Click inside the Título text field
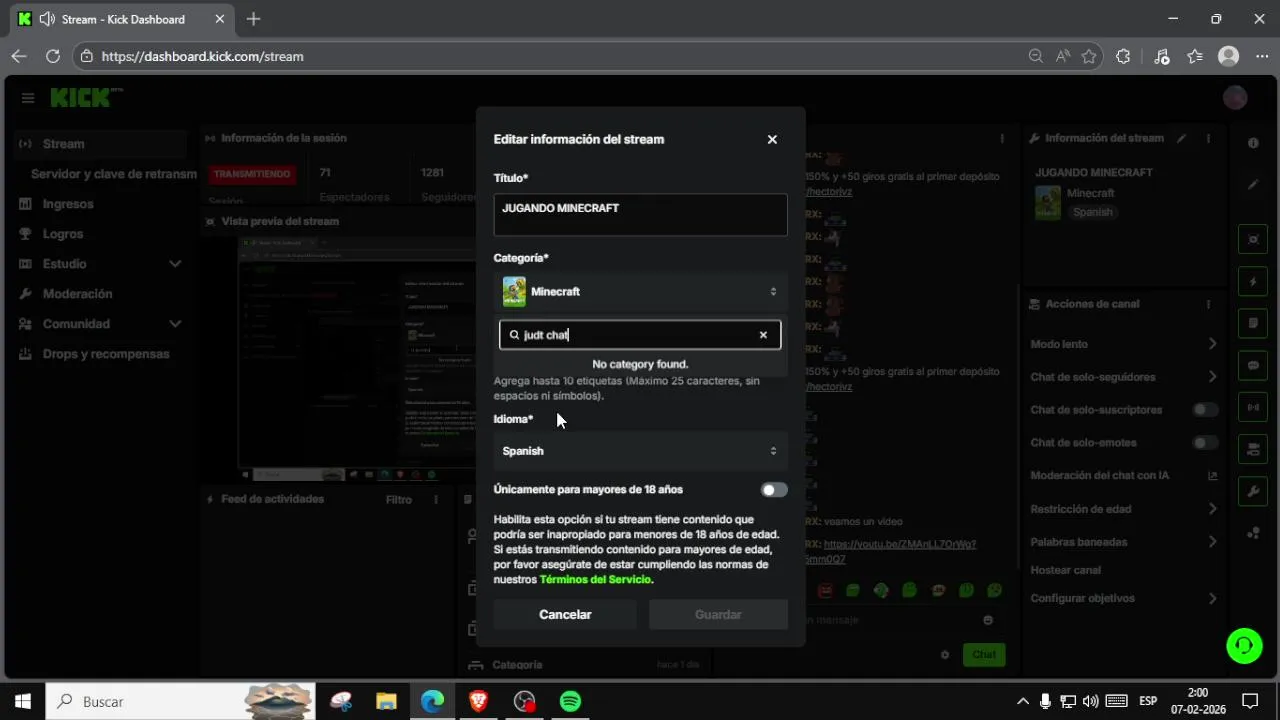The width and height of the screenshot is (1280, 720). pos(640,215)
